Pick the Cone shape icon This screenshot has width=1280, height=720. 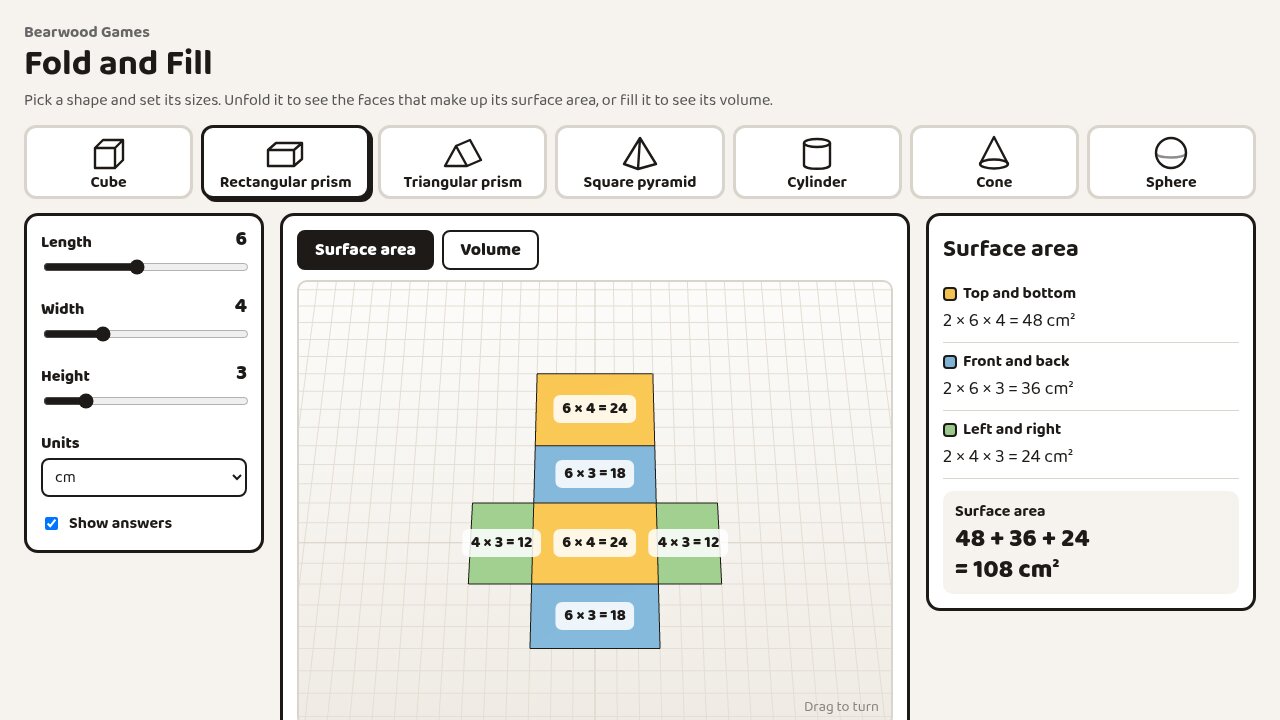tap(994, 153)
